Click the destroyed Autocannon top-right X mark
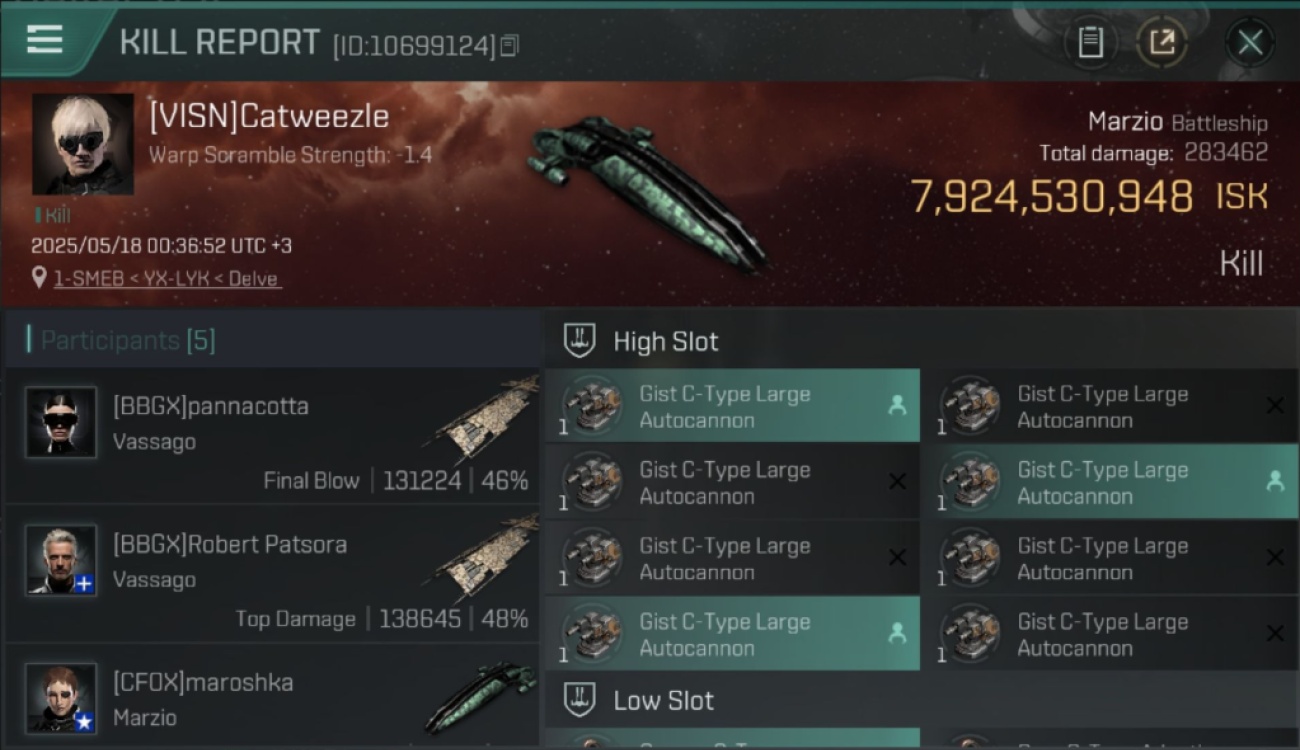The height and width of the screenshot is (750, 1300). [1275, 406]
